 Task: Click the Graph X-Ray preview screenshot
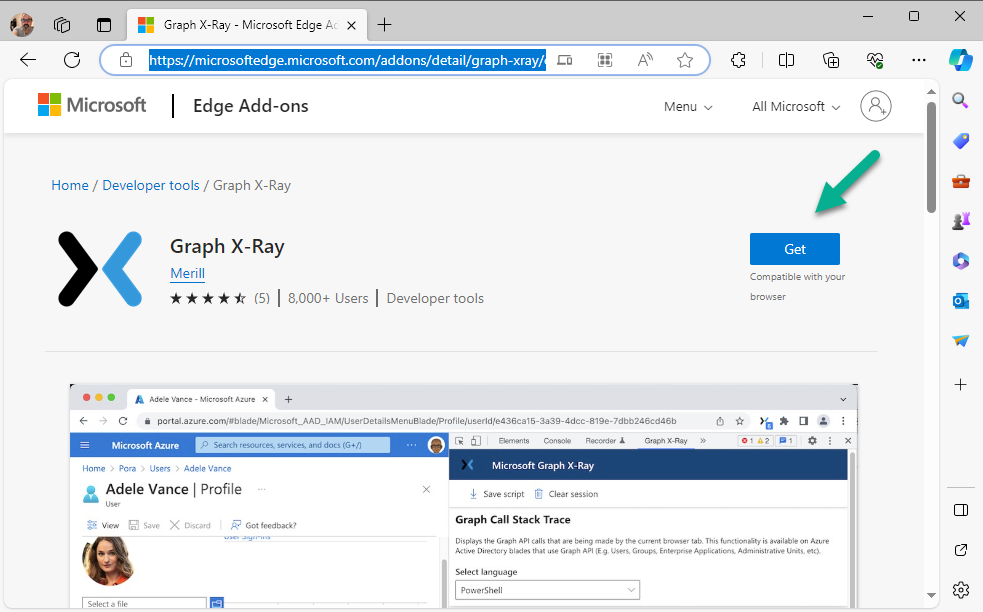[463, 495]
